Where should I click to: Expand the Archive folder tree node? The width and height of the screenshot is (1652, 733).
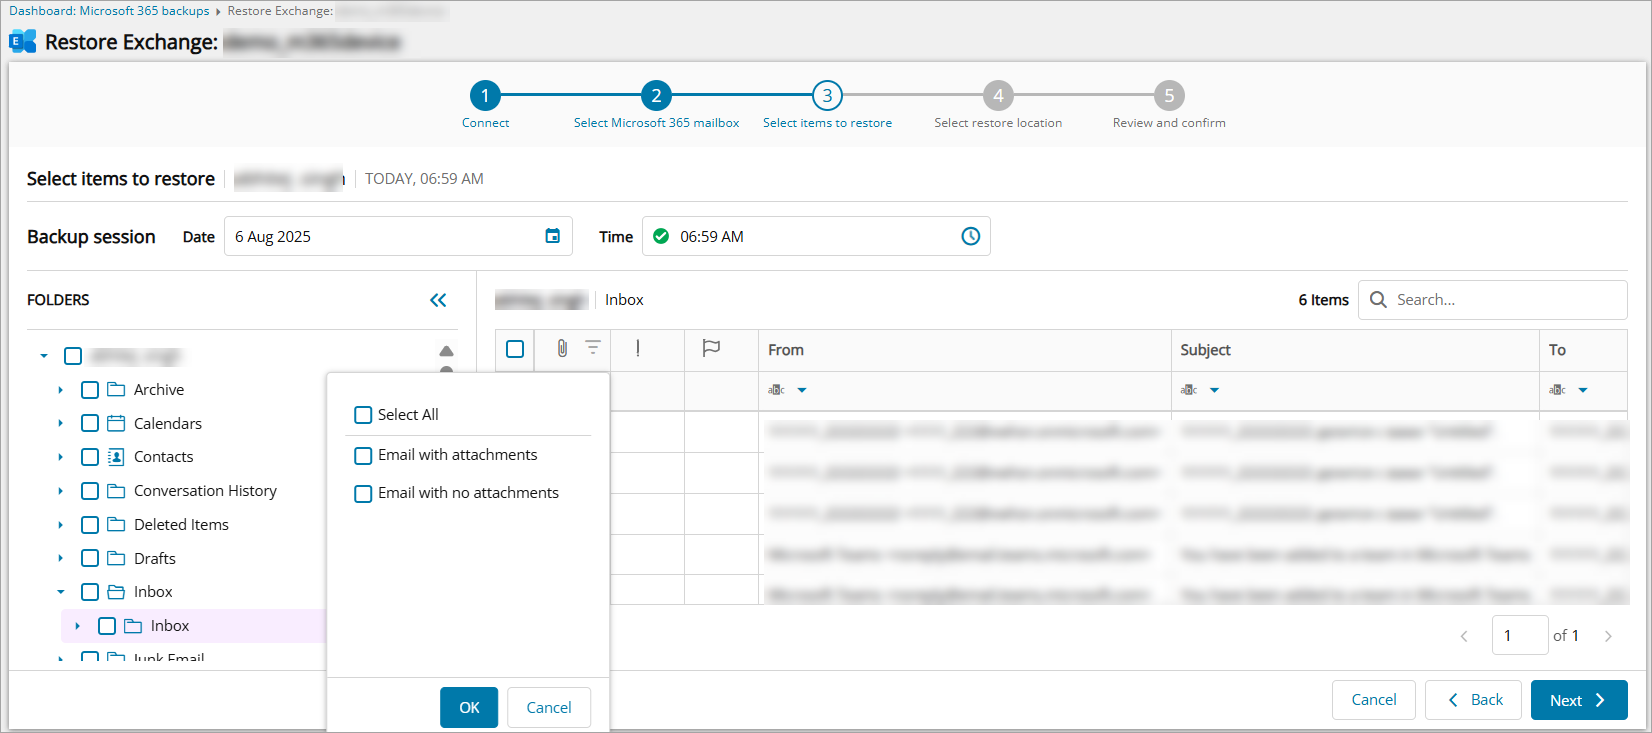(x=61, y=390)
